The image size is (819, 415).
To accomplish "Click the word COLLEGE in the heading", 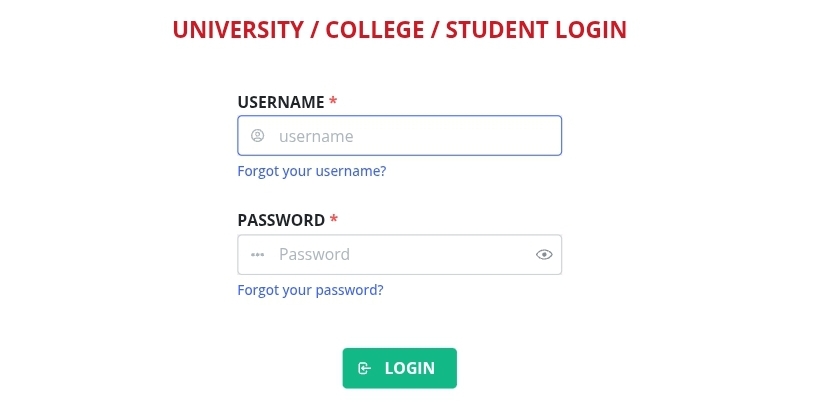I will point(374,30).
